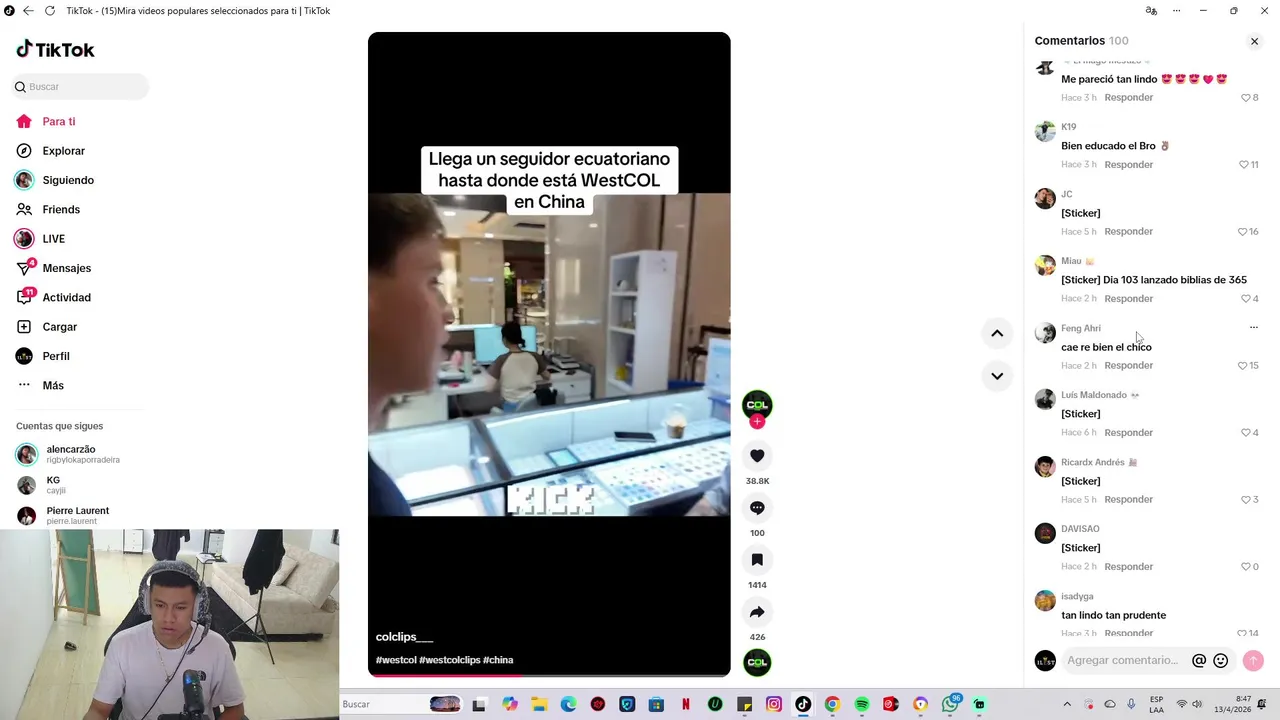1280x720 pixels.
Task: Open the #westcol hashtag
Action: [x=396, y=660]
